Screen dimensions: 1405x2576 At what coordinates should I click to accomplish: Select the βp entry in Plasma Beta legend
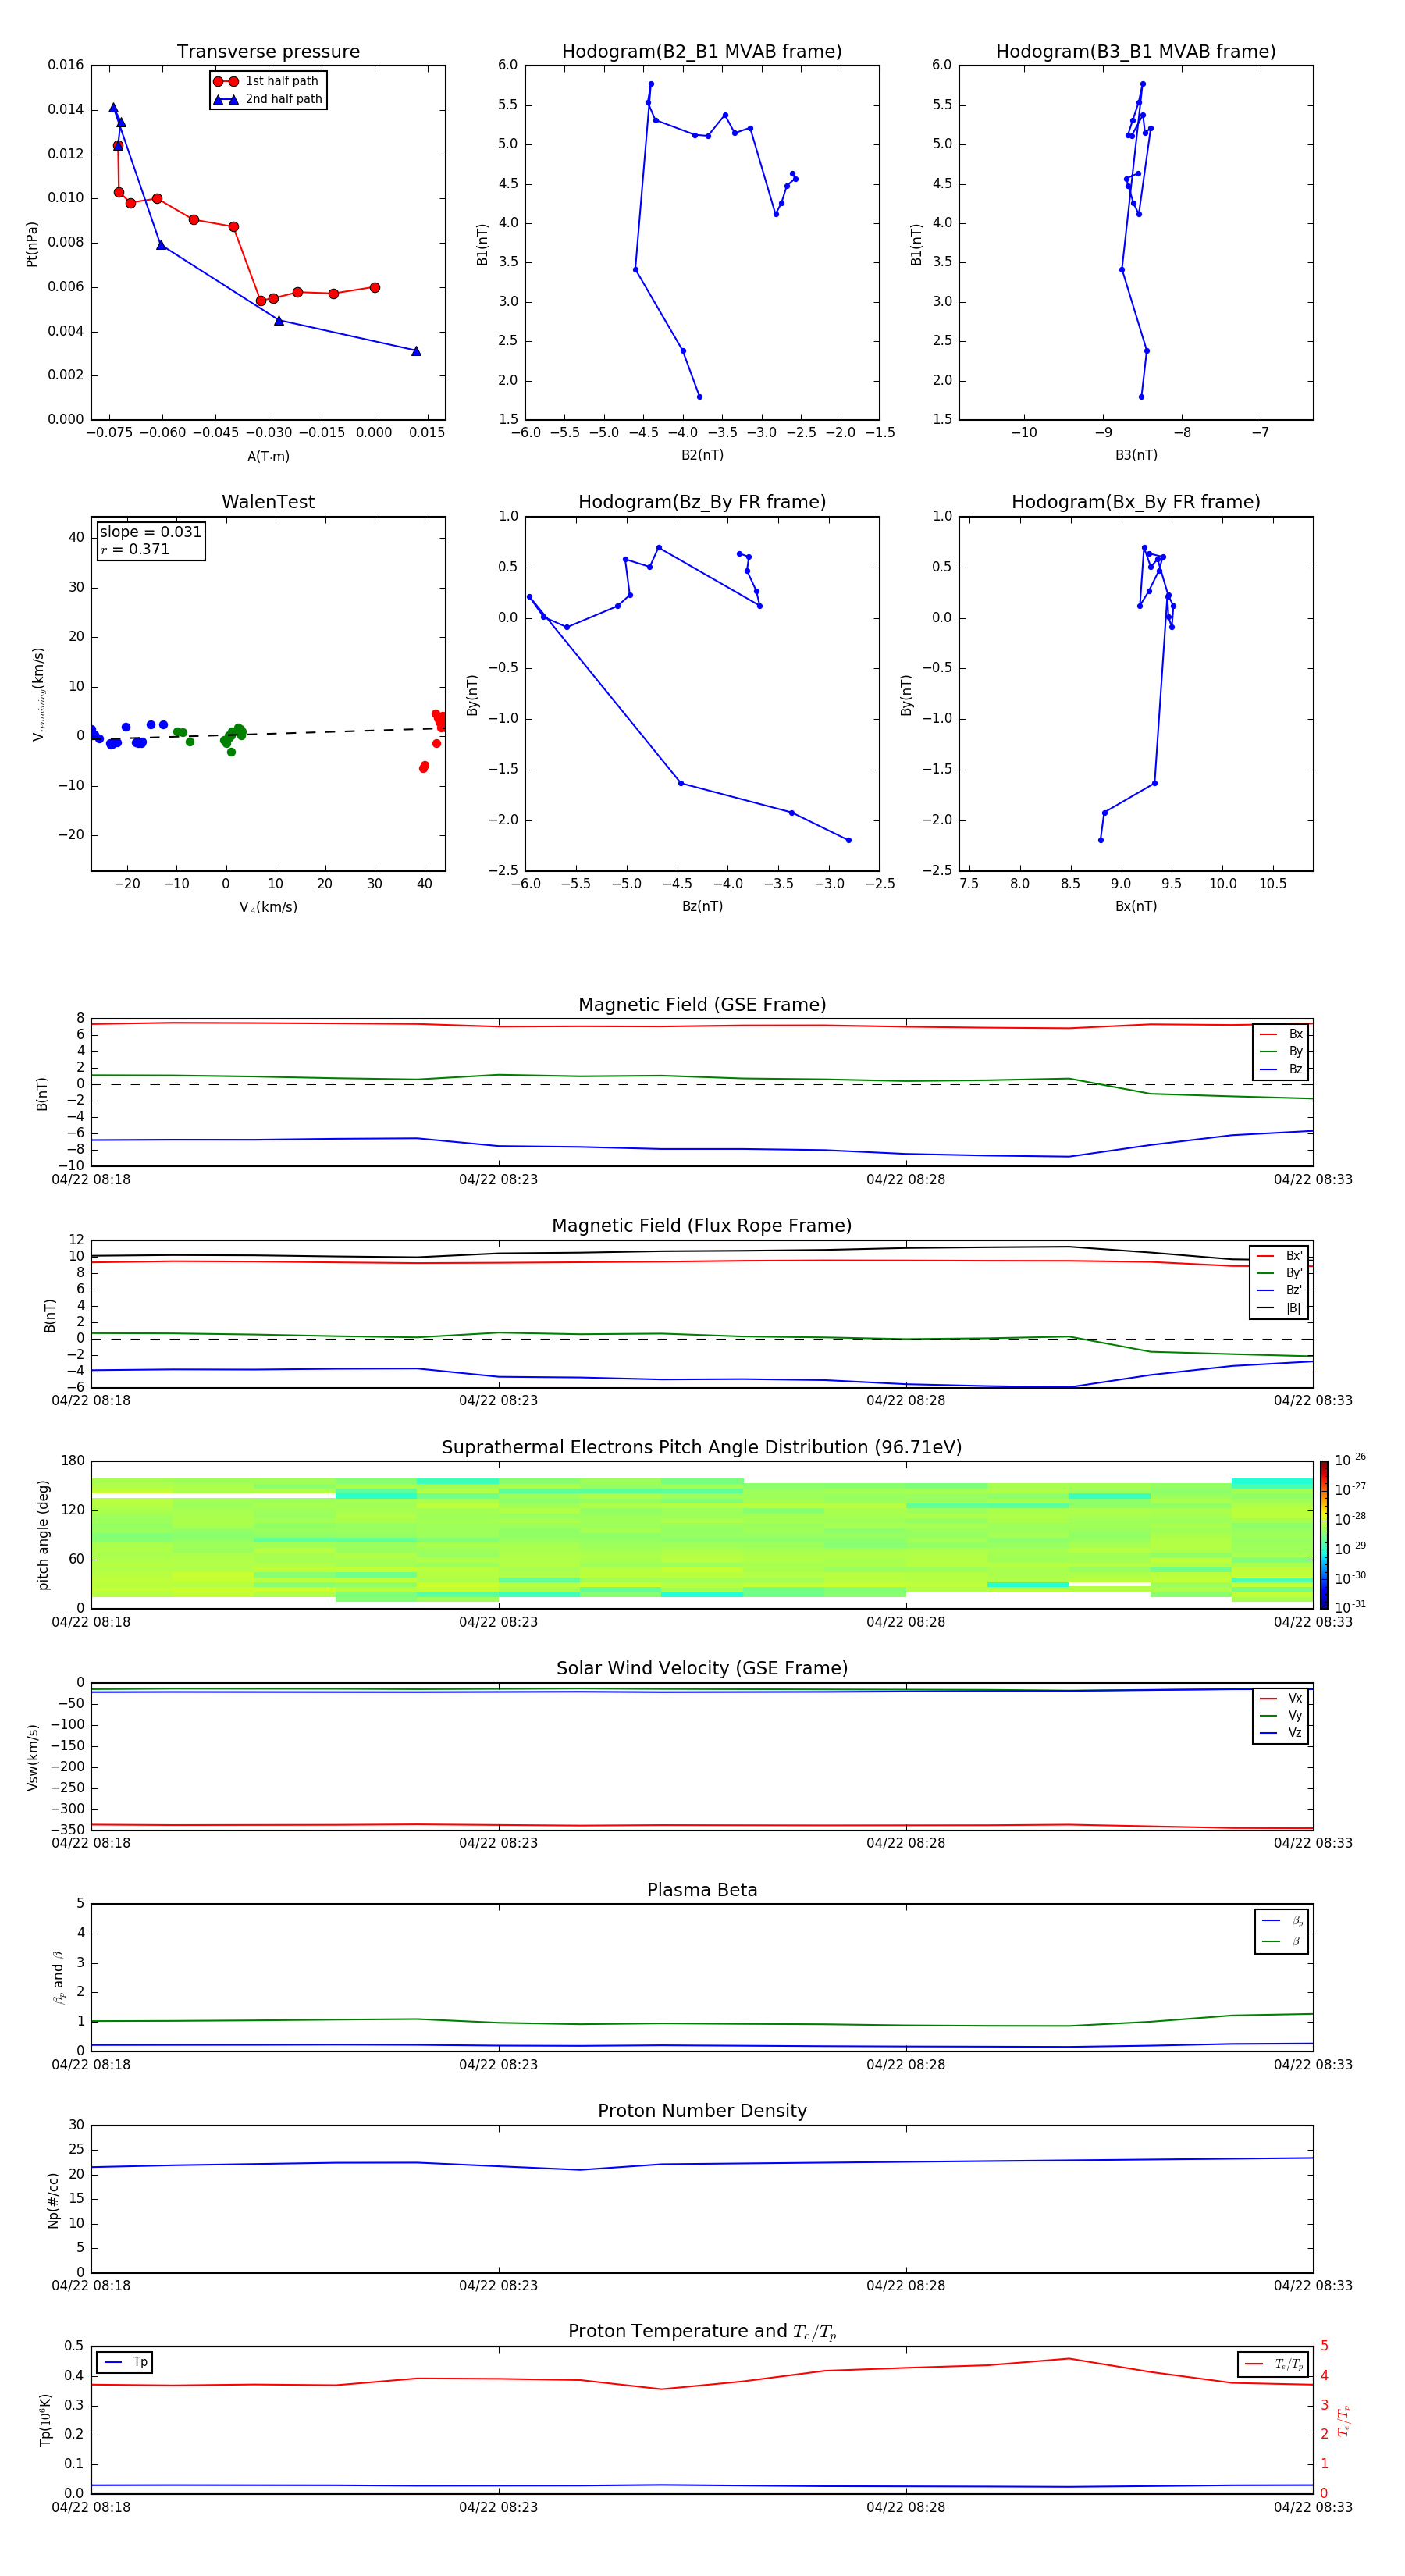pyautogui.click(x=1282, y=1921)
